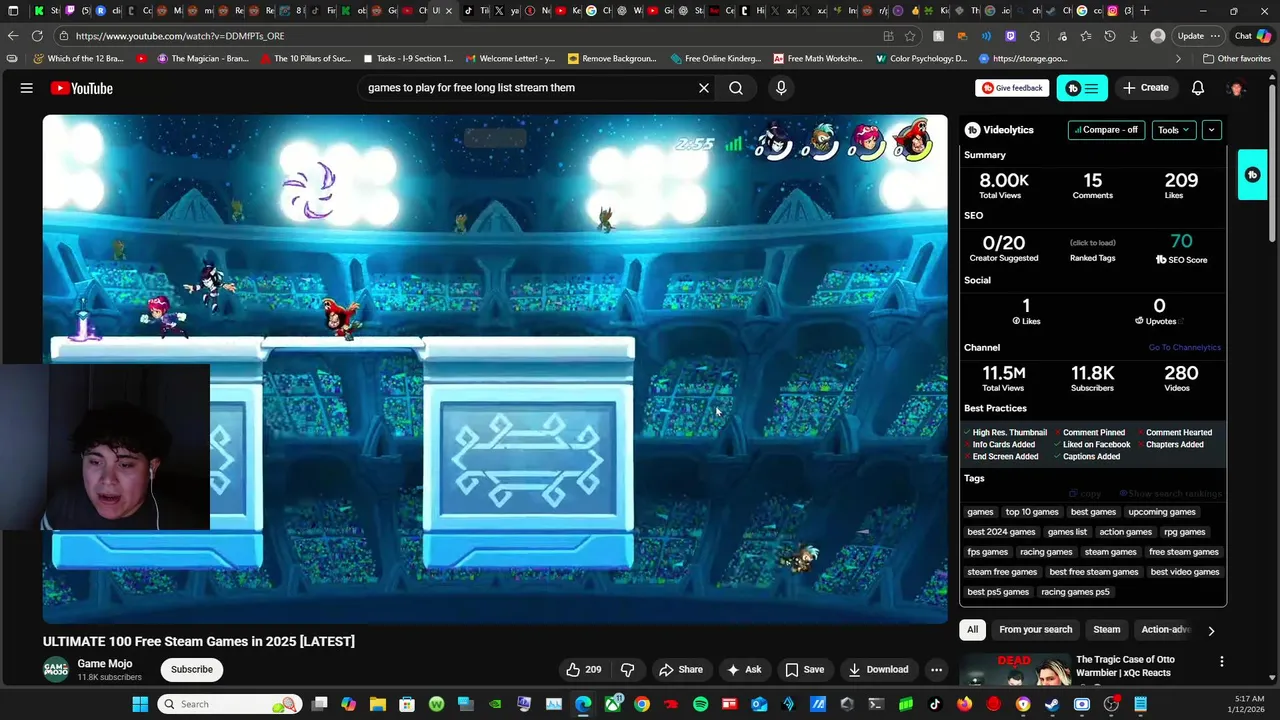Open the TubeBuddy side tab on right edge

[1253, 175]
